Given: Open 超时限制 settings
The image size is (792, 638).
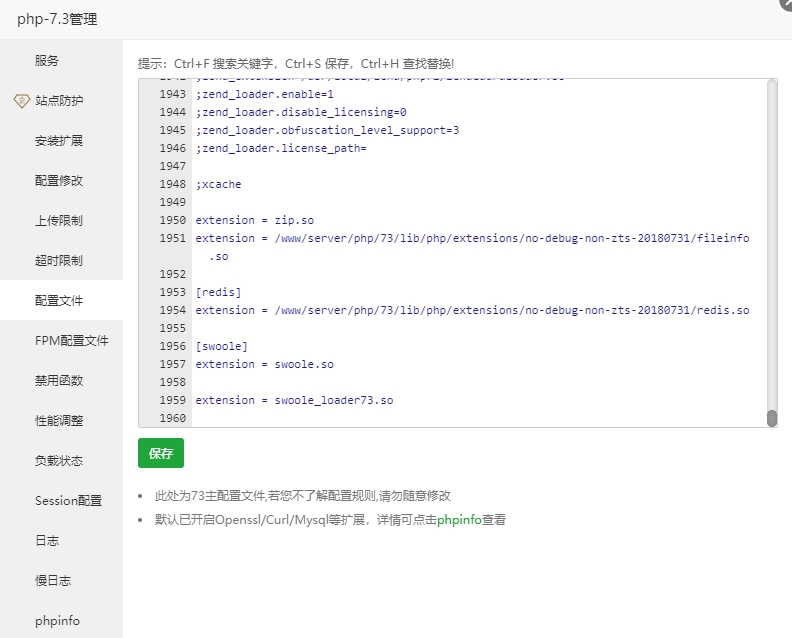Looking at the screenshot, I should click(x=59, y=261).
